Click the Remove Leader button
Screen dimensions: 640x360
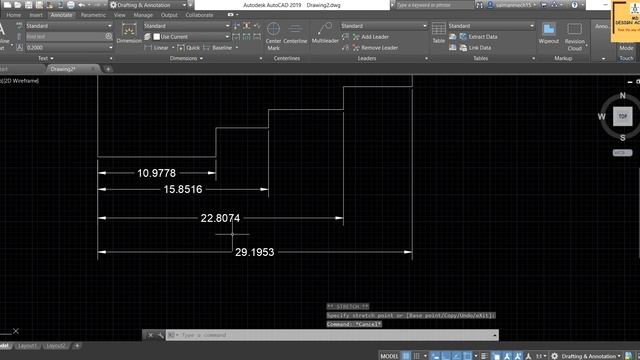[x=375, y=48]
